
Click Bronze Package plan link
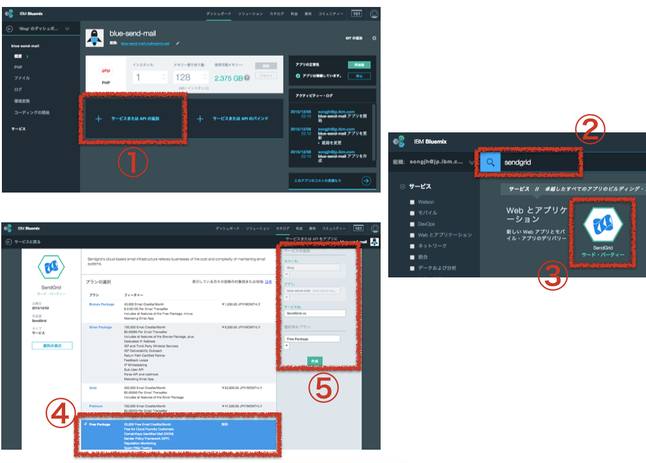tap(101, 304)
